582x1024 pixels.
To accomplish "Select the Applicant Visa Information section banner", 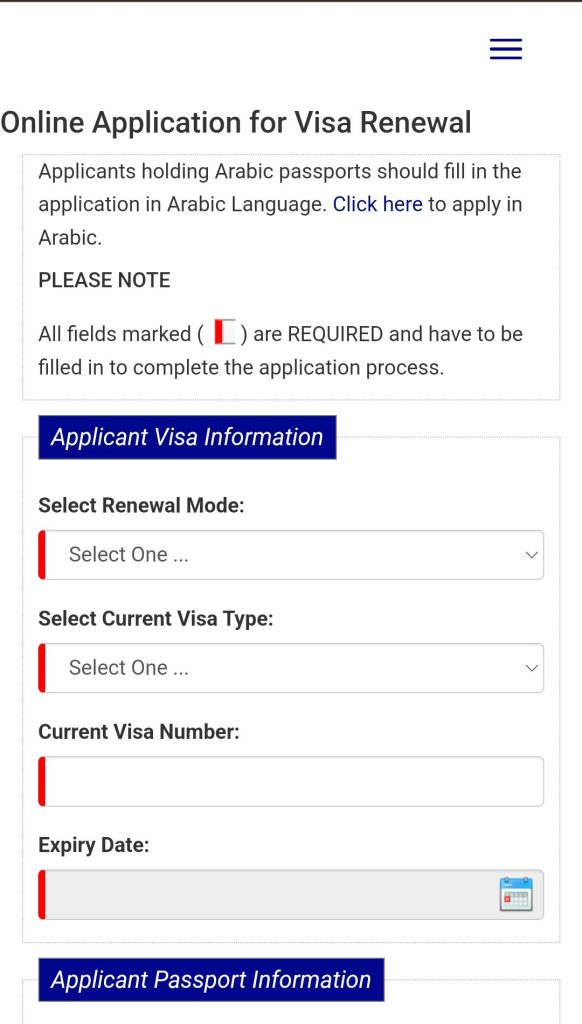I will tap(186, 437).
